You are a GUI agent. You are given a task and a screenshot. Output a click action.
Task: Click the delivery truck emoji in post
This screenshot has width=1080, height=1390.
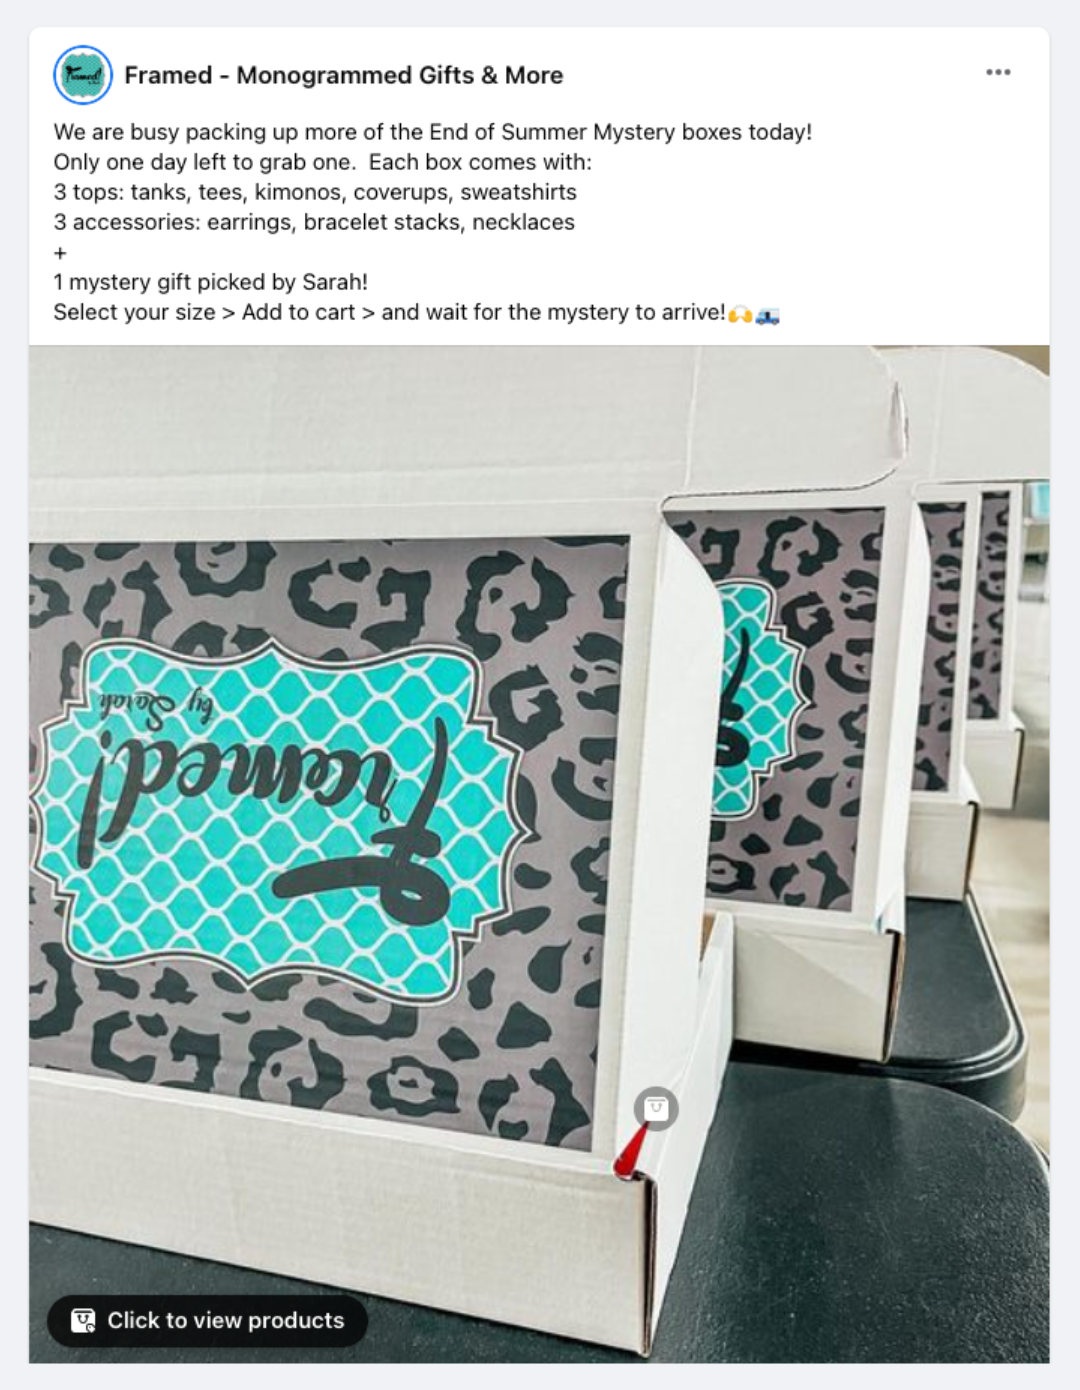767,315
